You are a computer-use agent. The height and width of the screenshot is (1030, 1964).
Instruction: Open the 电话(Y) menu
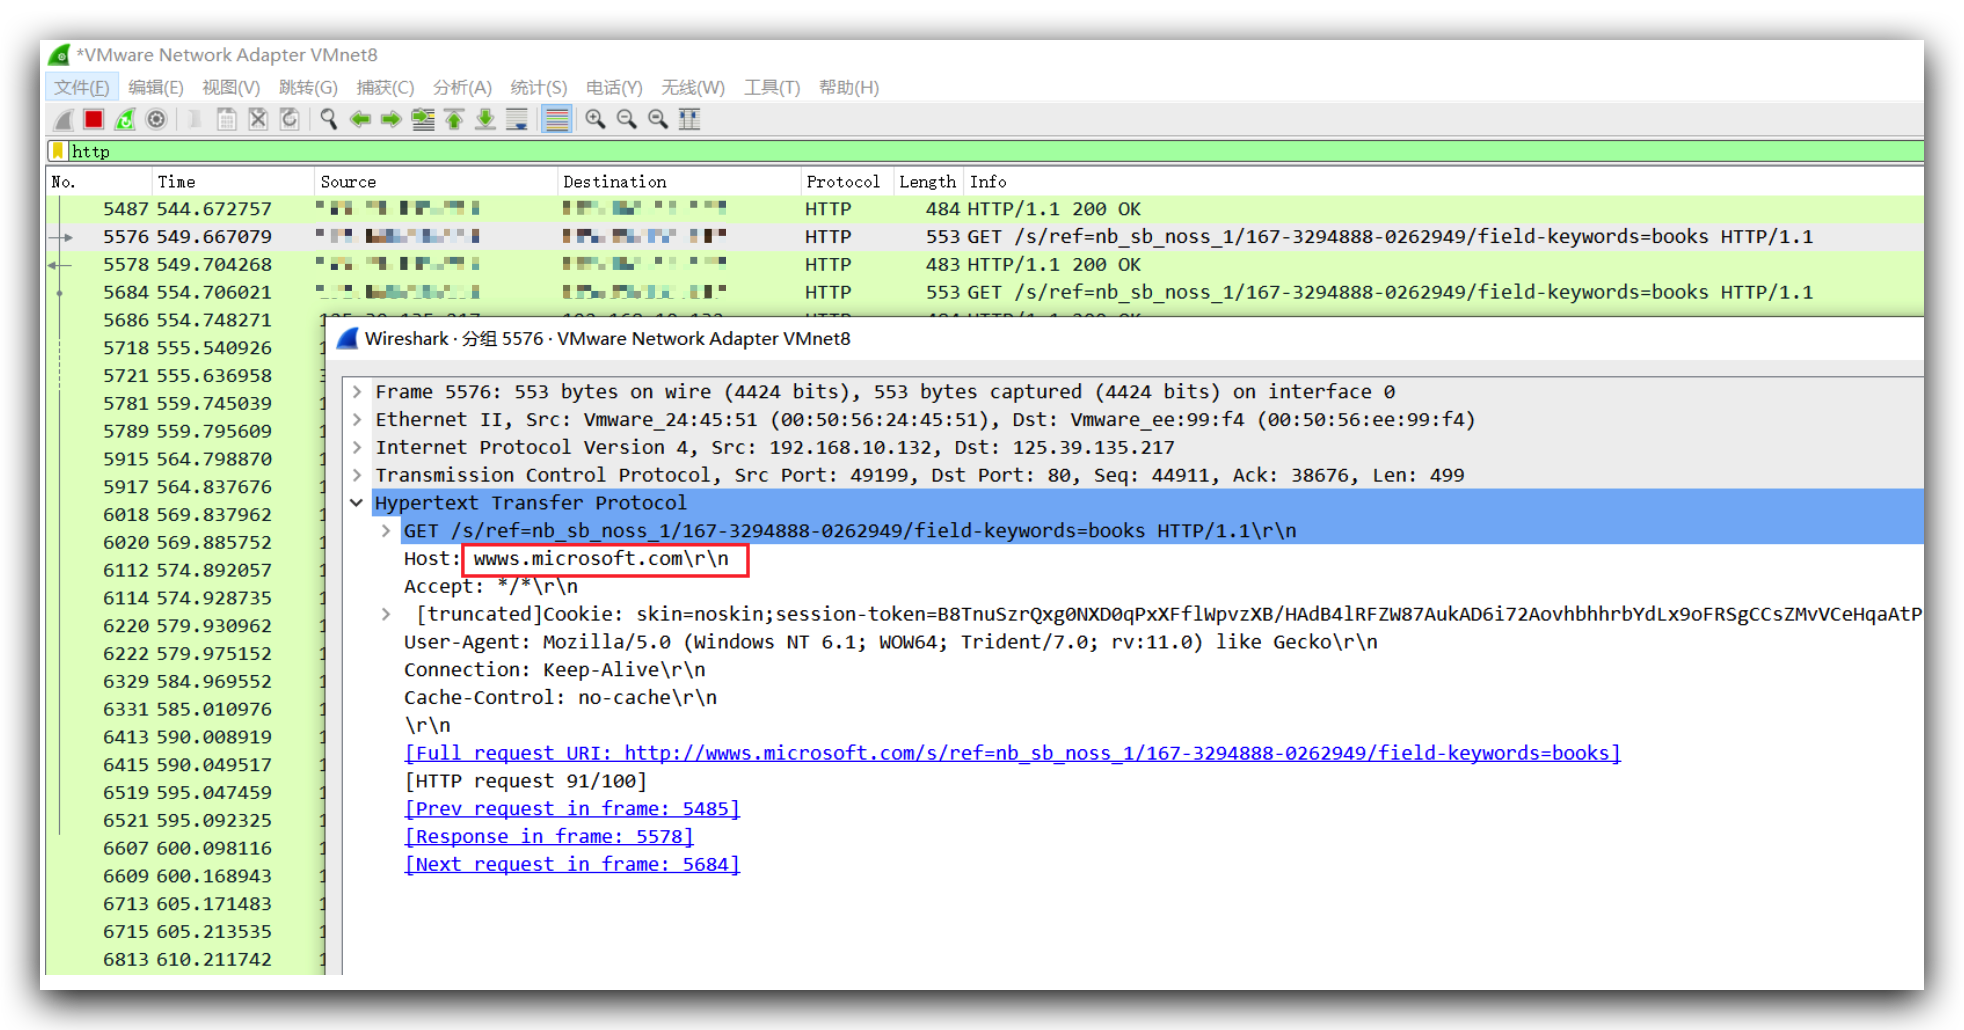tap(614, 88)
